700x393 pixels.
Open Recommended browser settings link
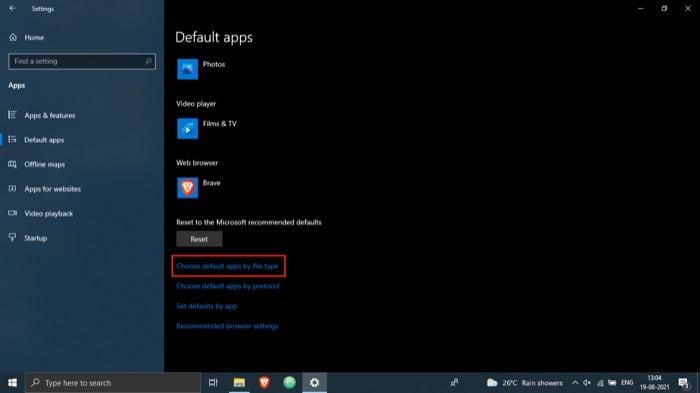[x=227, y=326]
